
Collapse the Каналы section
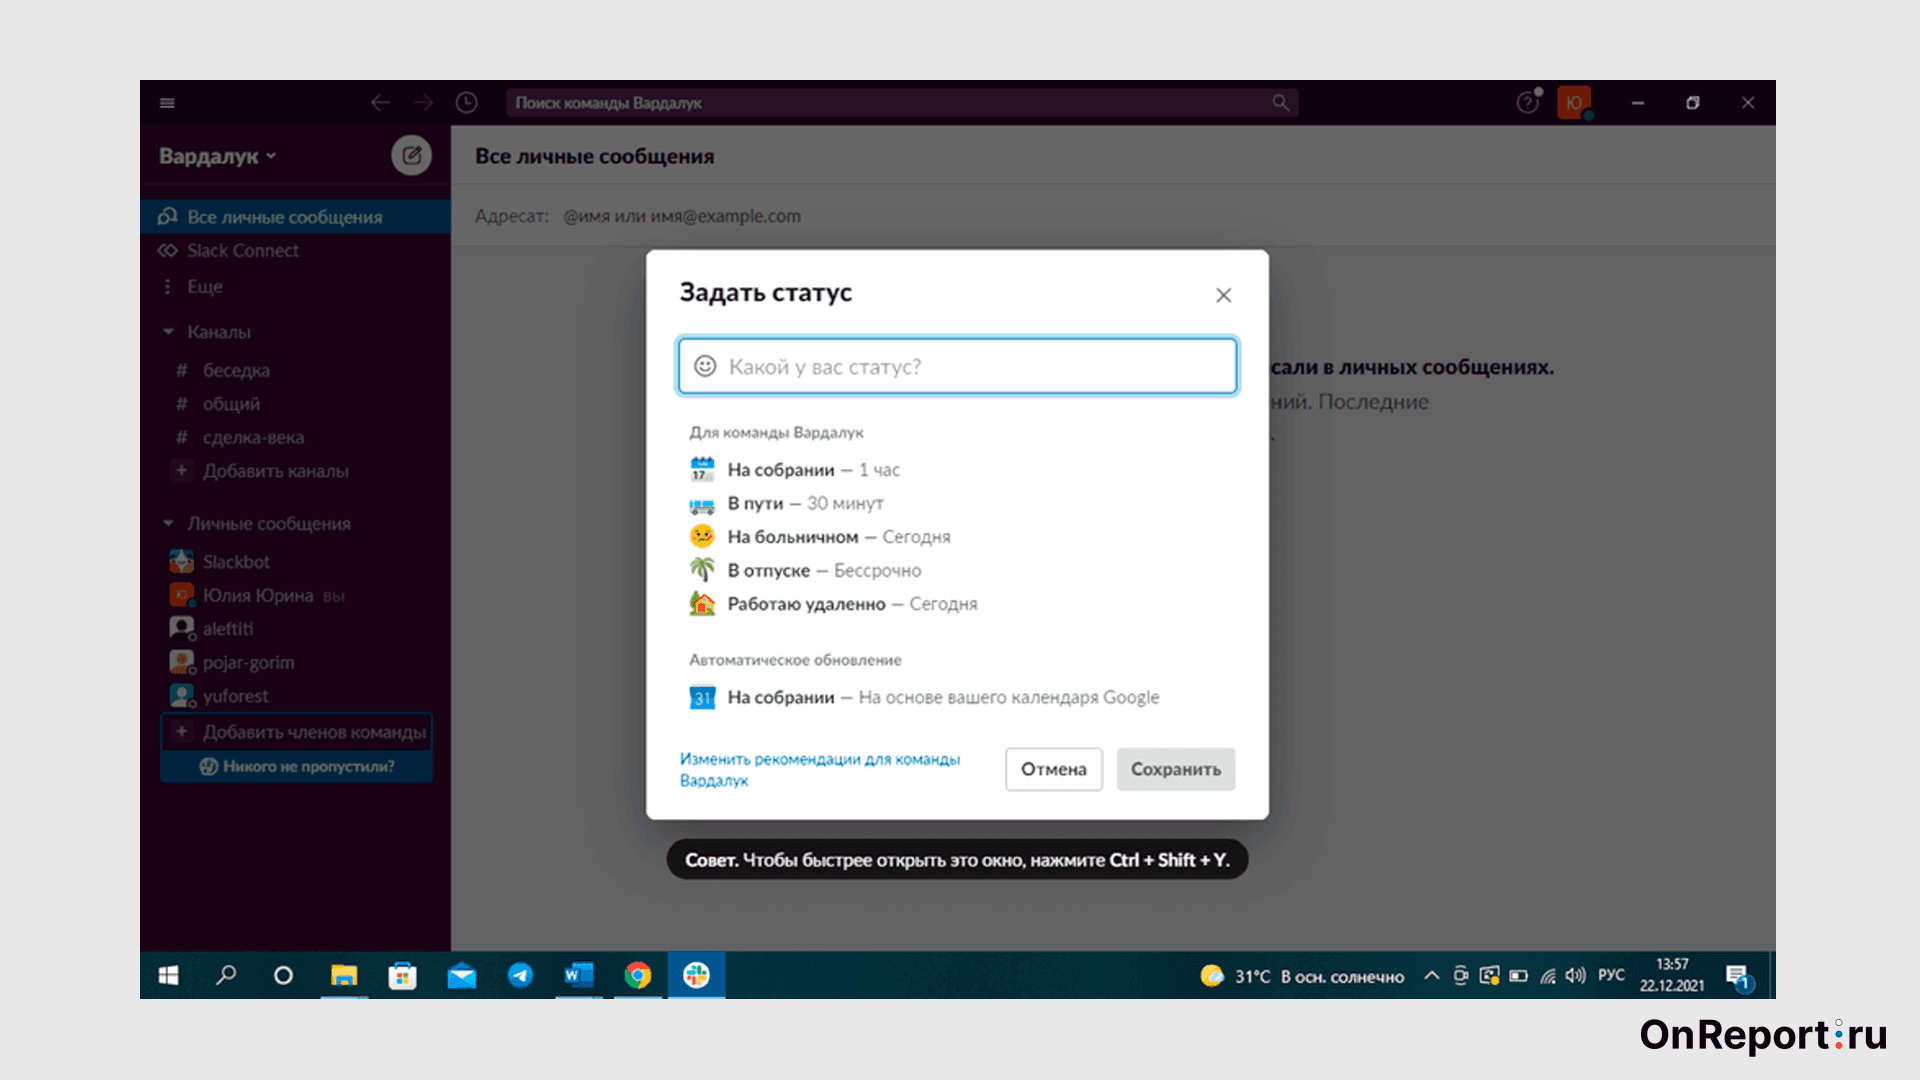click(168, 332)
